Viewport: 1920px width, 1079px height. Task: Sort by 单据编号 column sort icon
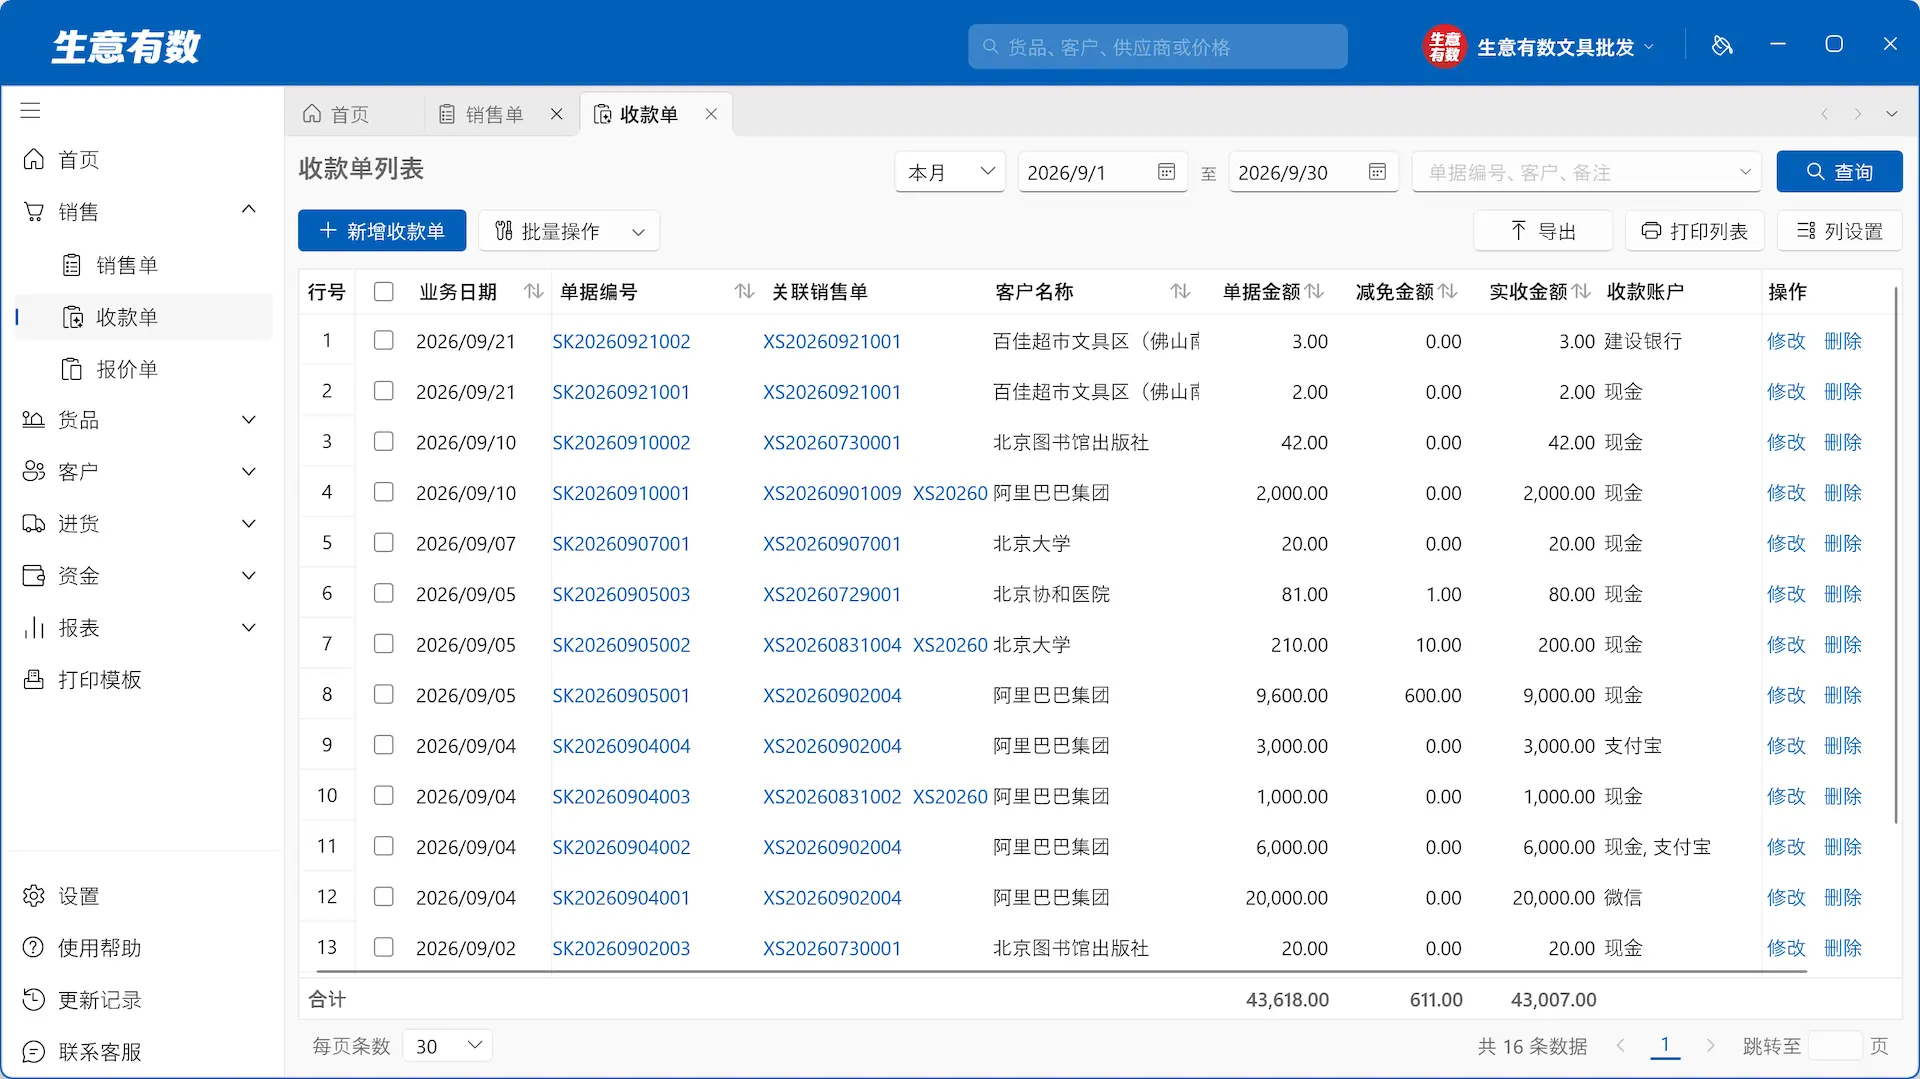744,291
